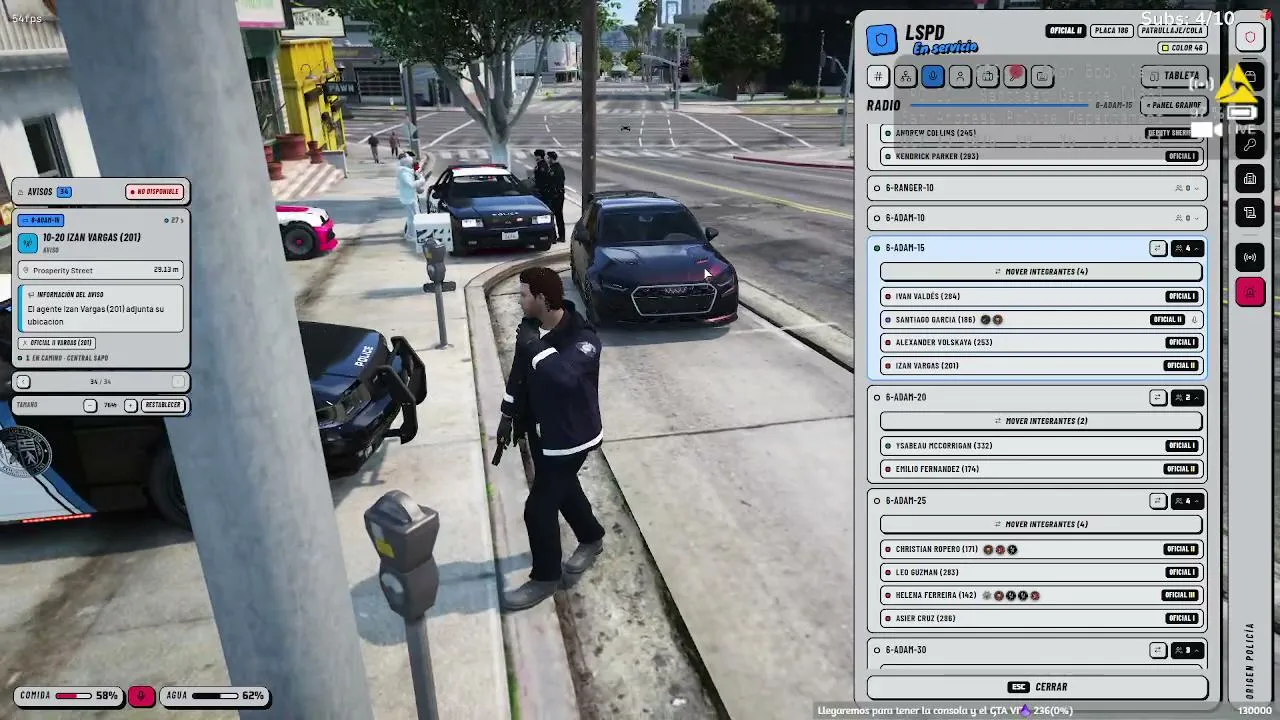Viewport: 1280px width, 720px height.
Task: Click swap icon on 6-ADAM-25 unit
Action: click(x=1158, y=501)
